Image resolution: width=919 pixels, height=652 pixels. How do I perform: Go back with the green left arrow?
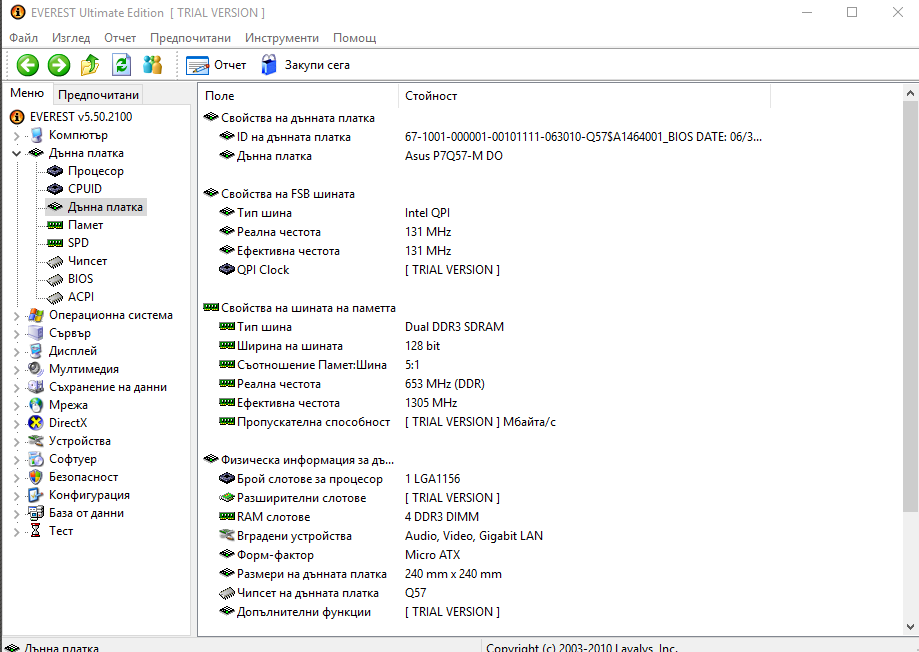tap(28, 65)
